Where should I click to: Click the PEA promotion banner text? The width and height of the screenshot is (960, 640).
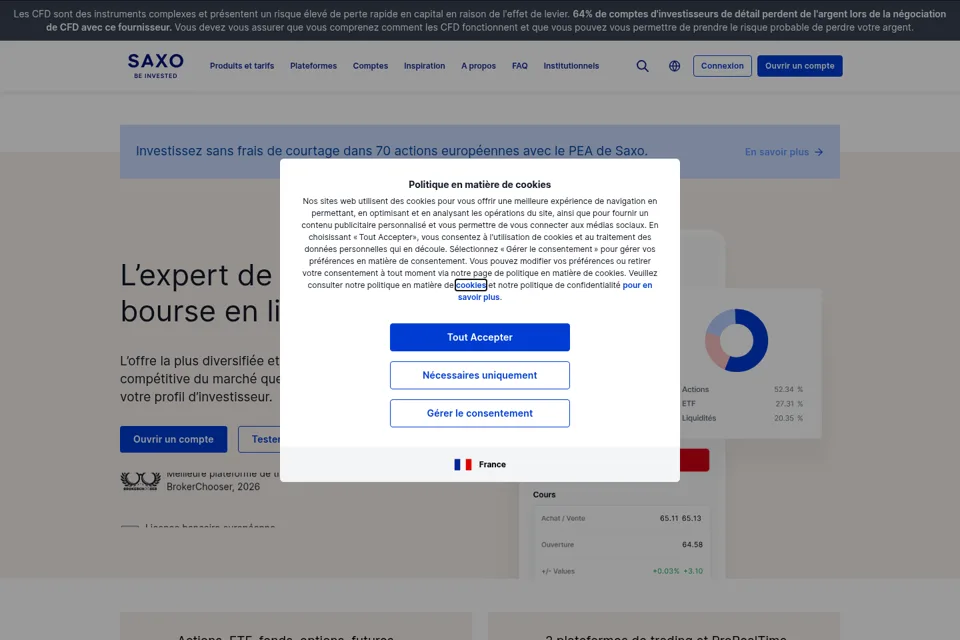tap(391, 151)
